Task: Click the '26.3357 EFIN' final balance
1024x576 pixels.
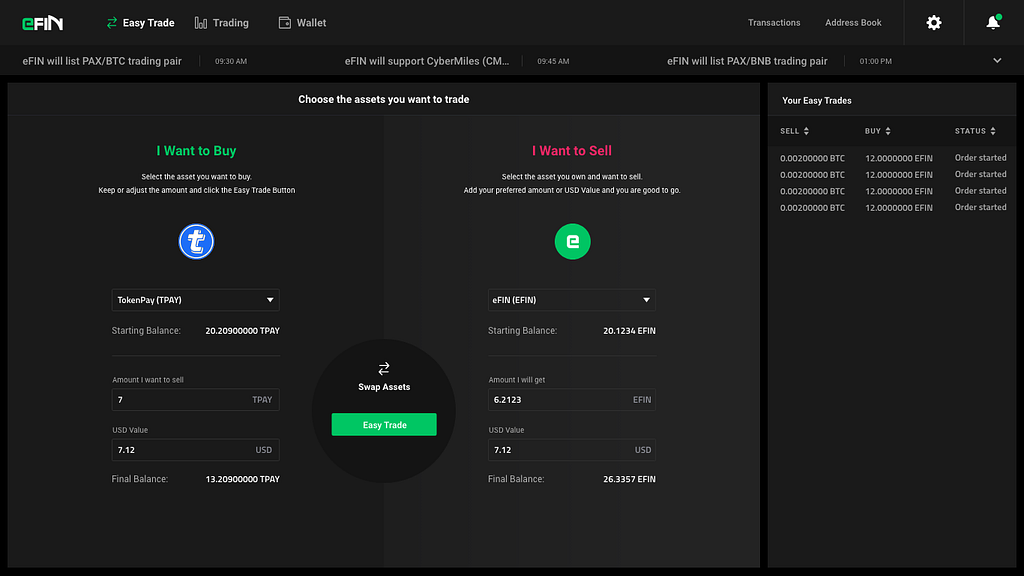Action: pyautogui.click(x=629, y=479)
